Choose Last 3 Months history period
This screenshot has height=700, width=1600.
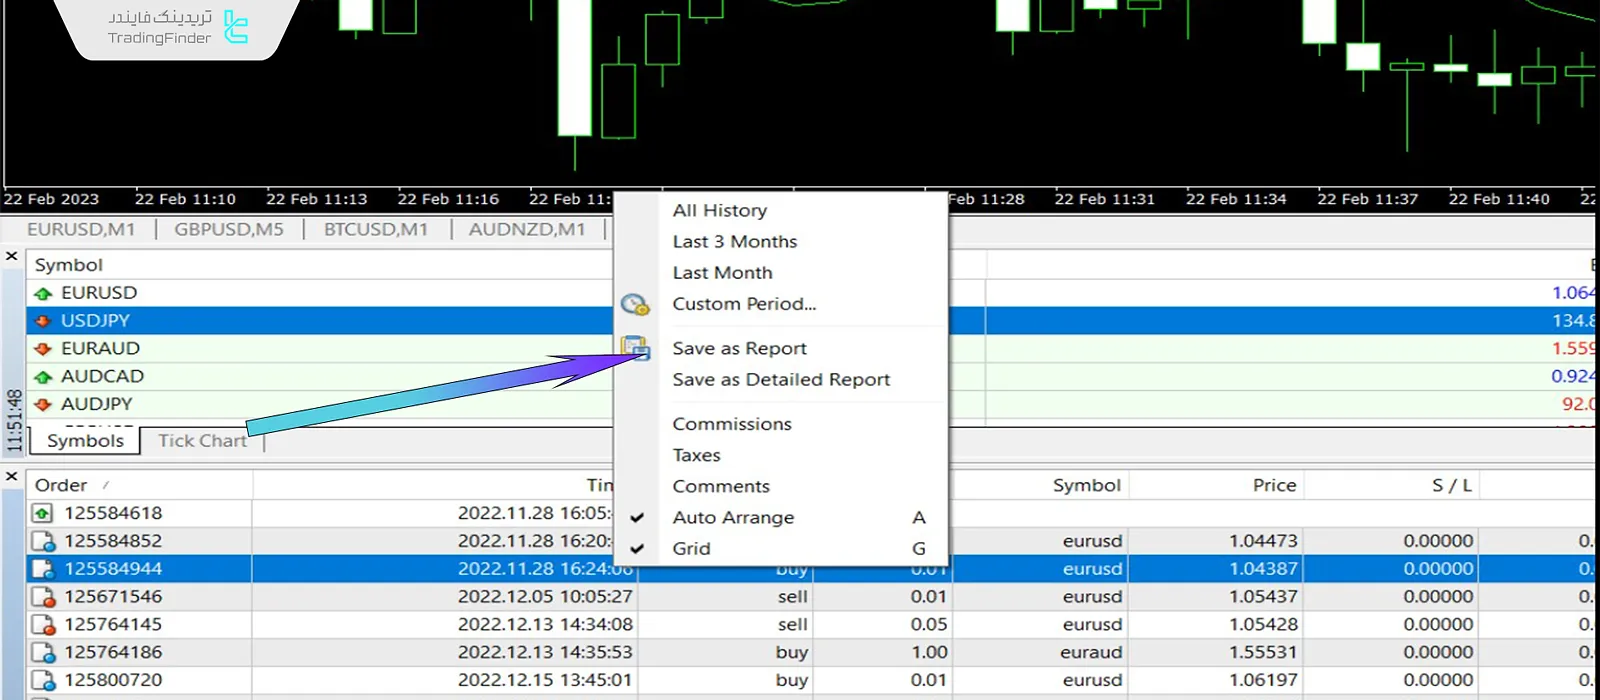pos(734,241)
